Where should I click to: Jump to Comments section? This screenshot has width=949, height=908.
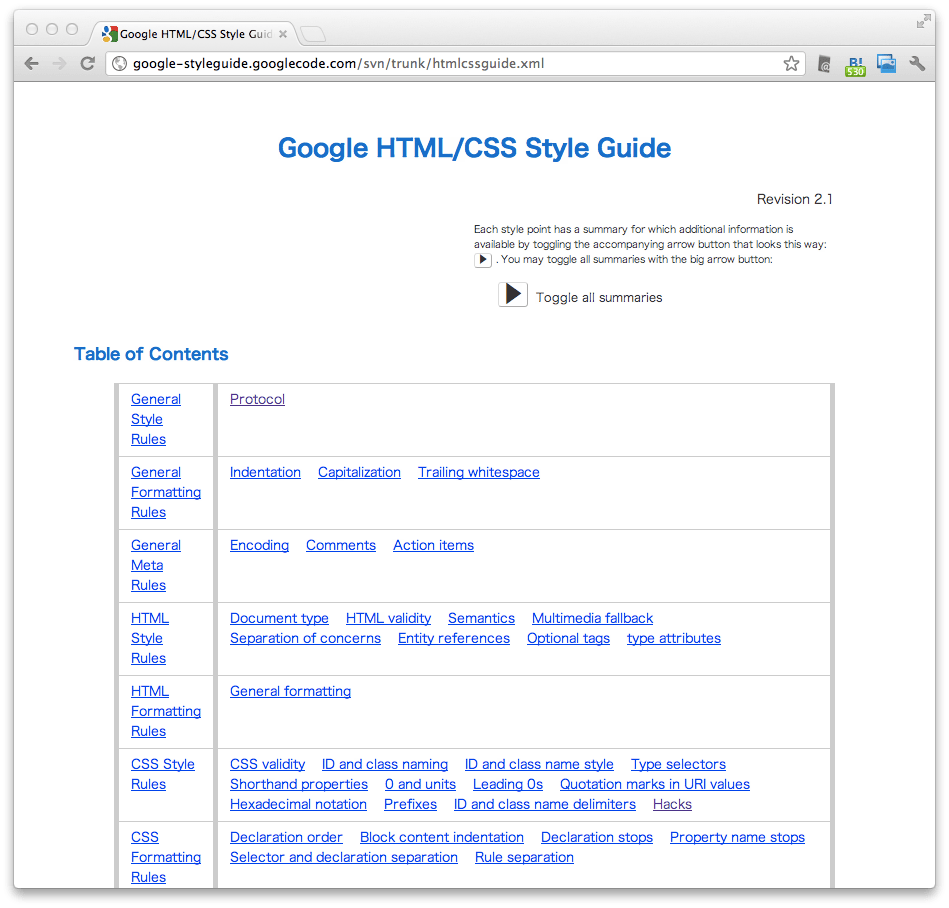341,545
